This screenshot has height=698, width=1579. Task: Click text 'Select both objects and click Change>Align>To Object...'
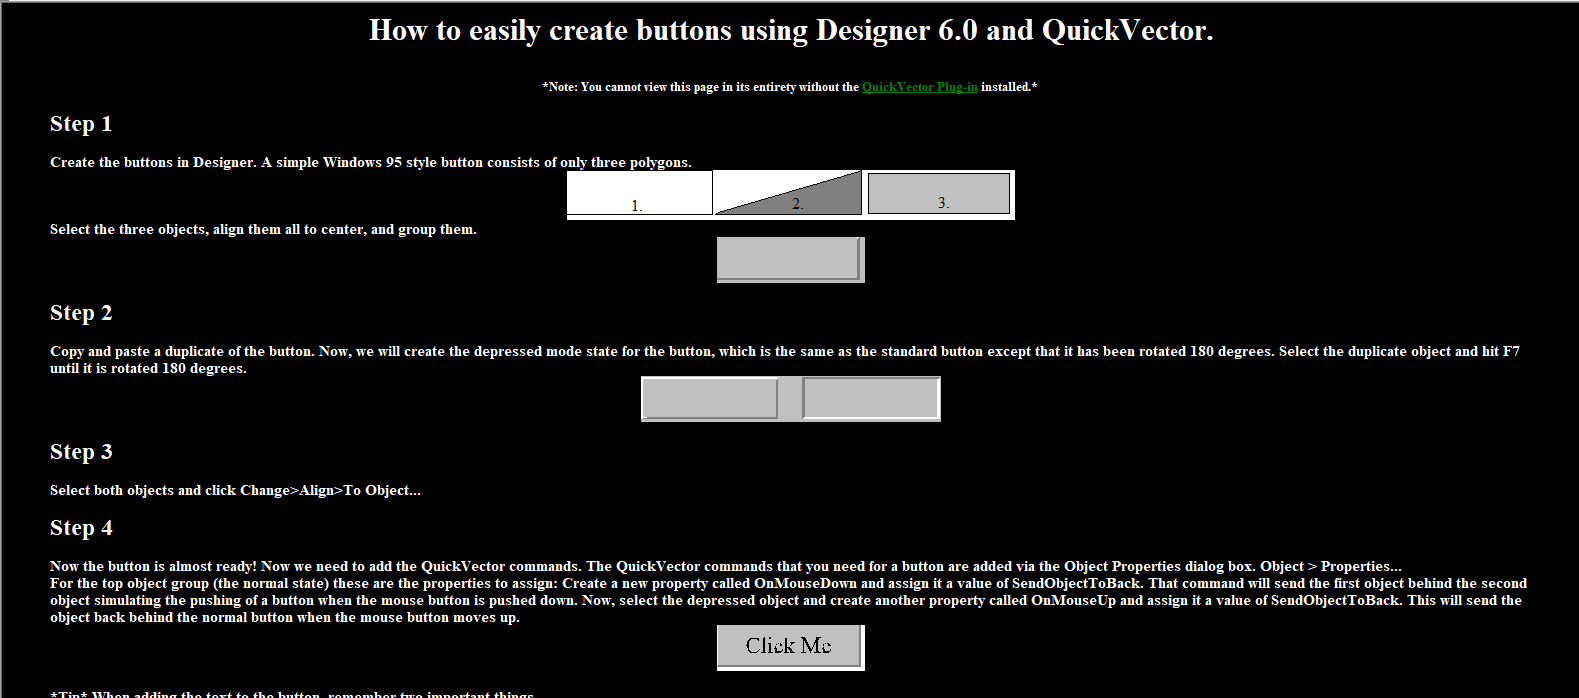coord(235,490)
